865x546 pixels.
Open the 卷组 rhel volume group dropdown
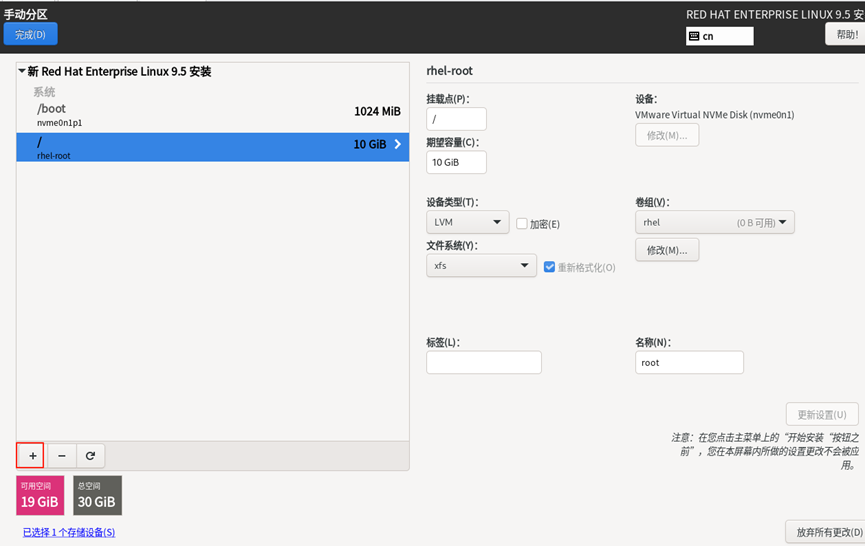[714, 222]
